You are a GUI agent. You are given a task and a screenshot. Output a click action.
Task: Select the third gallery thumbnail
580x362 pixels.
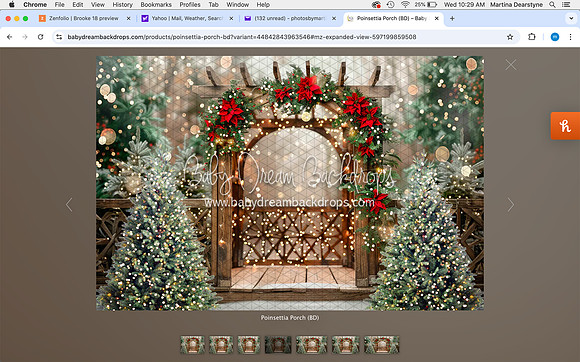[x=249, y=345]
